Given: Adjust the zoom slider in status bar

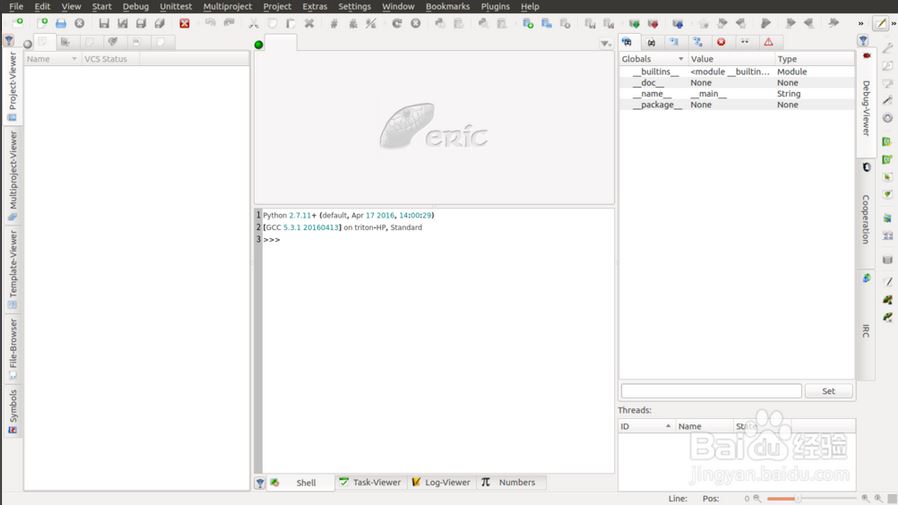Looking at the screenshot, I should point(811,499).
